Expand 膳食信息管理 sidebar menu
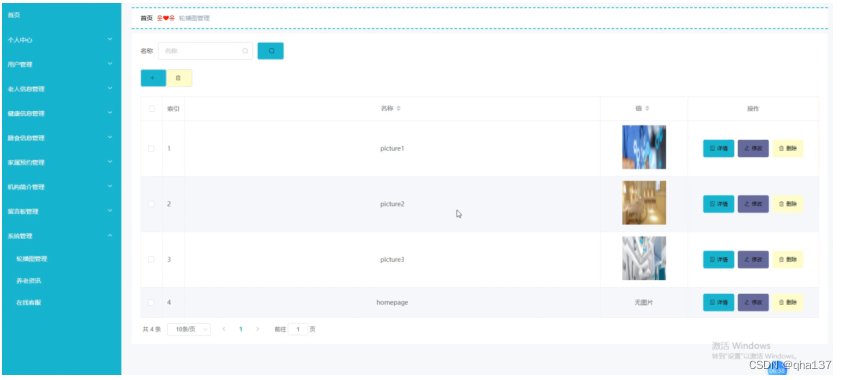This screenshot has height=380, width=847. tap(61, 138)
